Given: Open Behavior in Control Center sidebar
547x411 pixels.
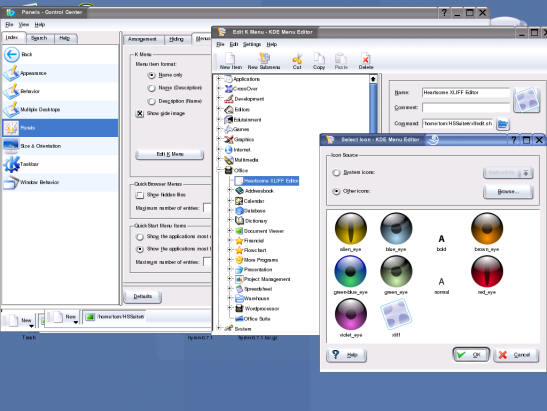Looking at the screenshot, I should (x=60, y=91).
